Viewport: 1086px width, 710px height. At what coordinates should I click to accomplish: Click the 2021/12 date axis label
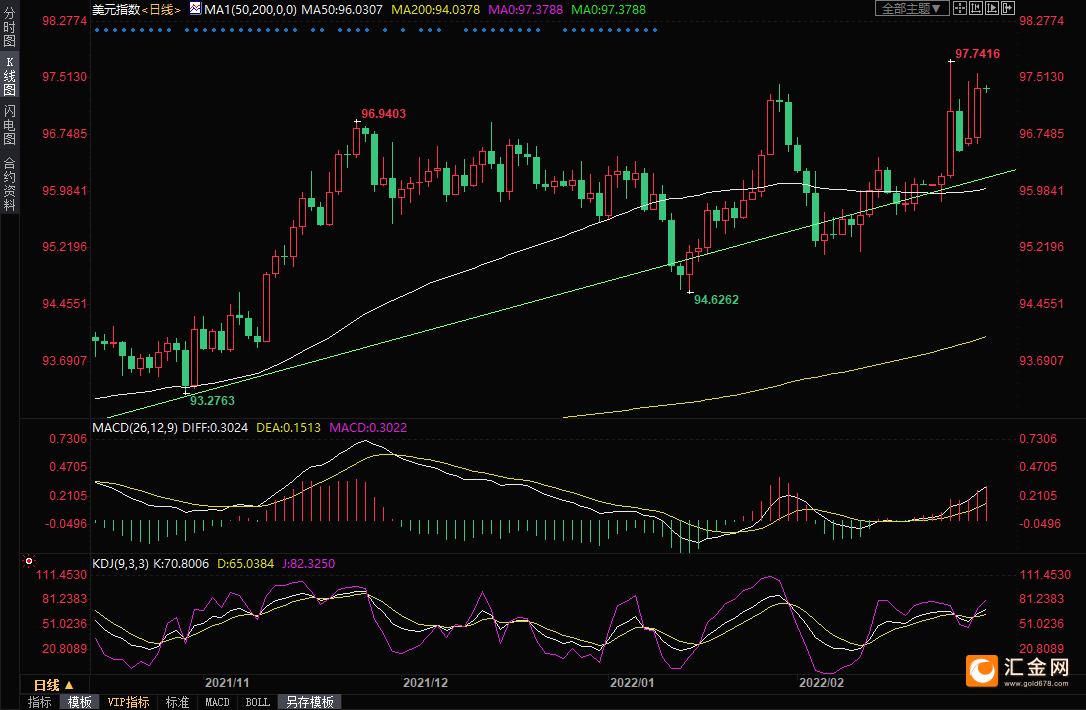(x=425, y=682)
